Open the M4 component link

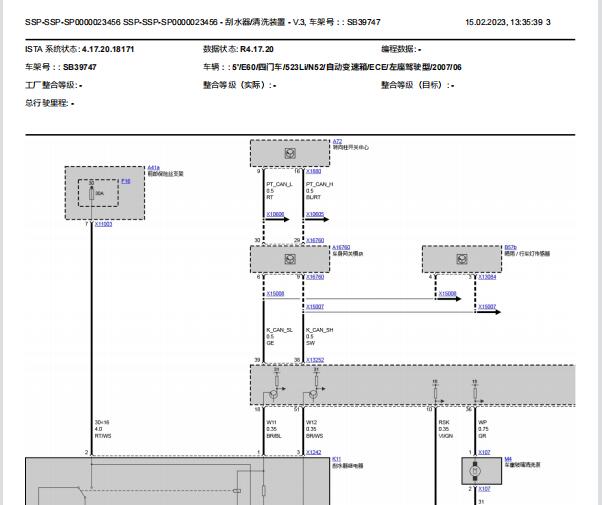pyautogui.click(x=508, y=459)
